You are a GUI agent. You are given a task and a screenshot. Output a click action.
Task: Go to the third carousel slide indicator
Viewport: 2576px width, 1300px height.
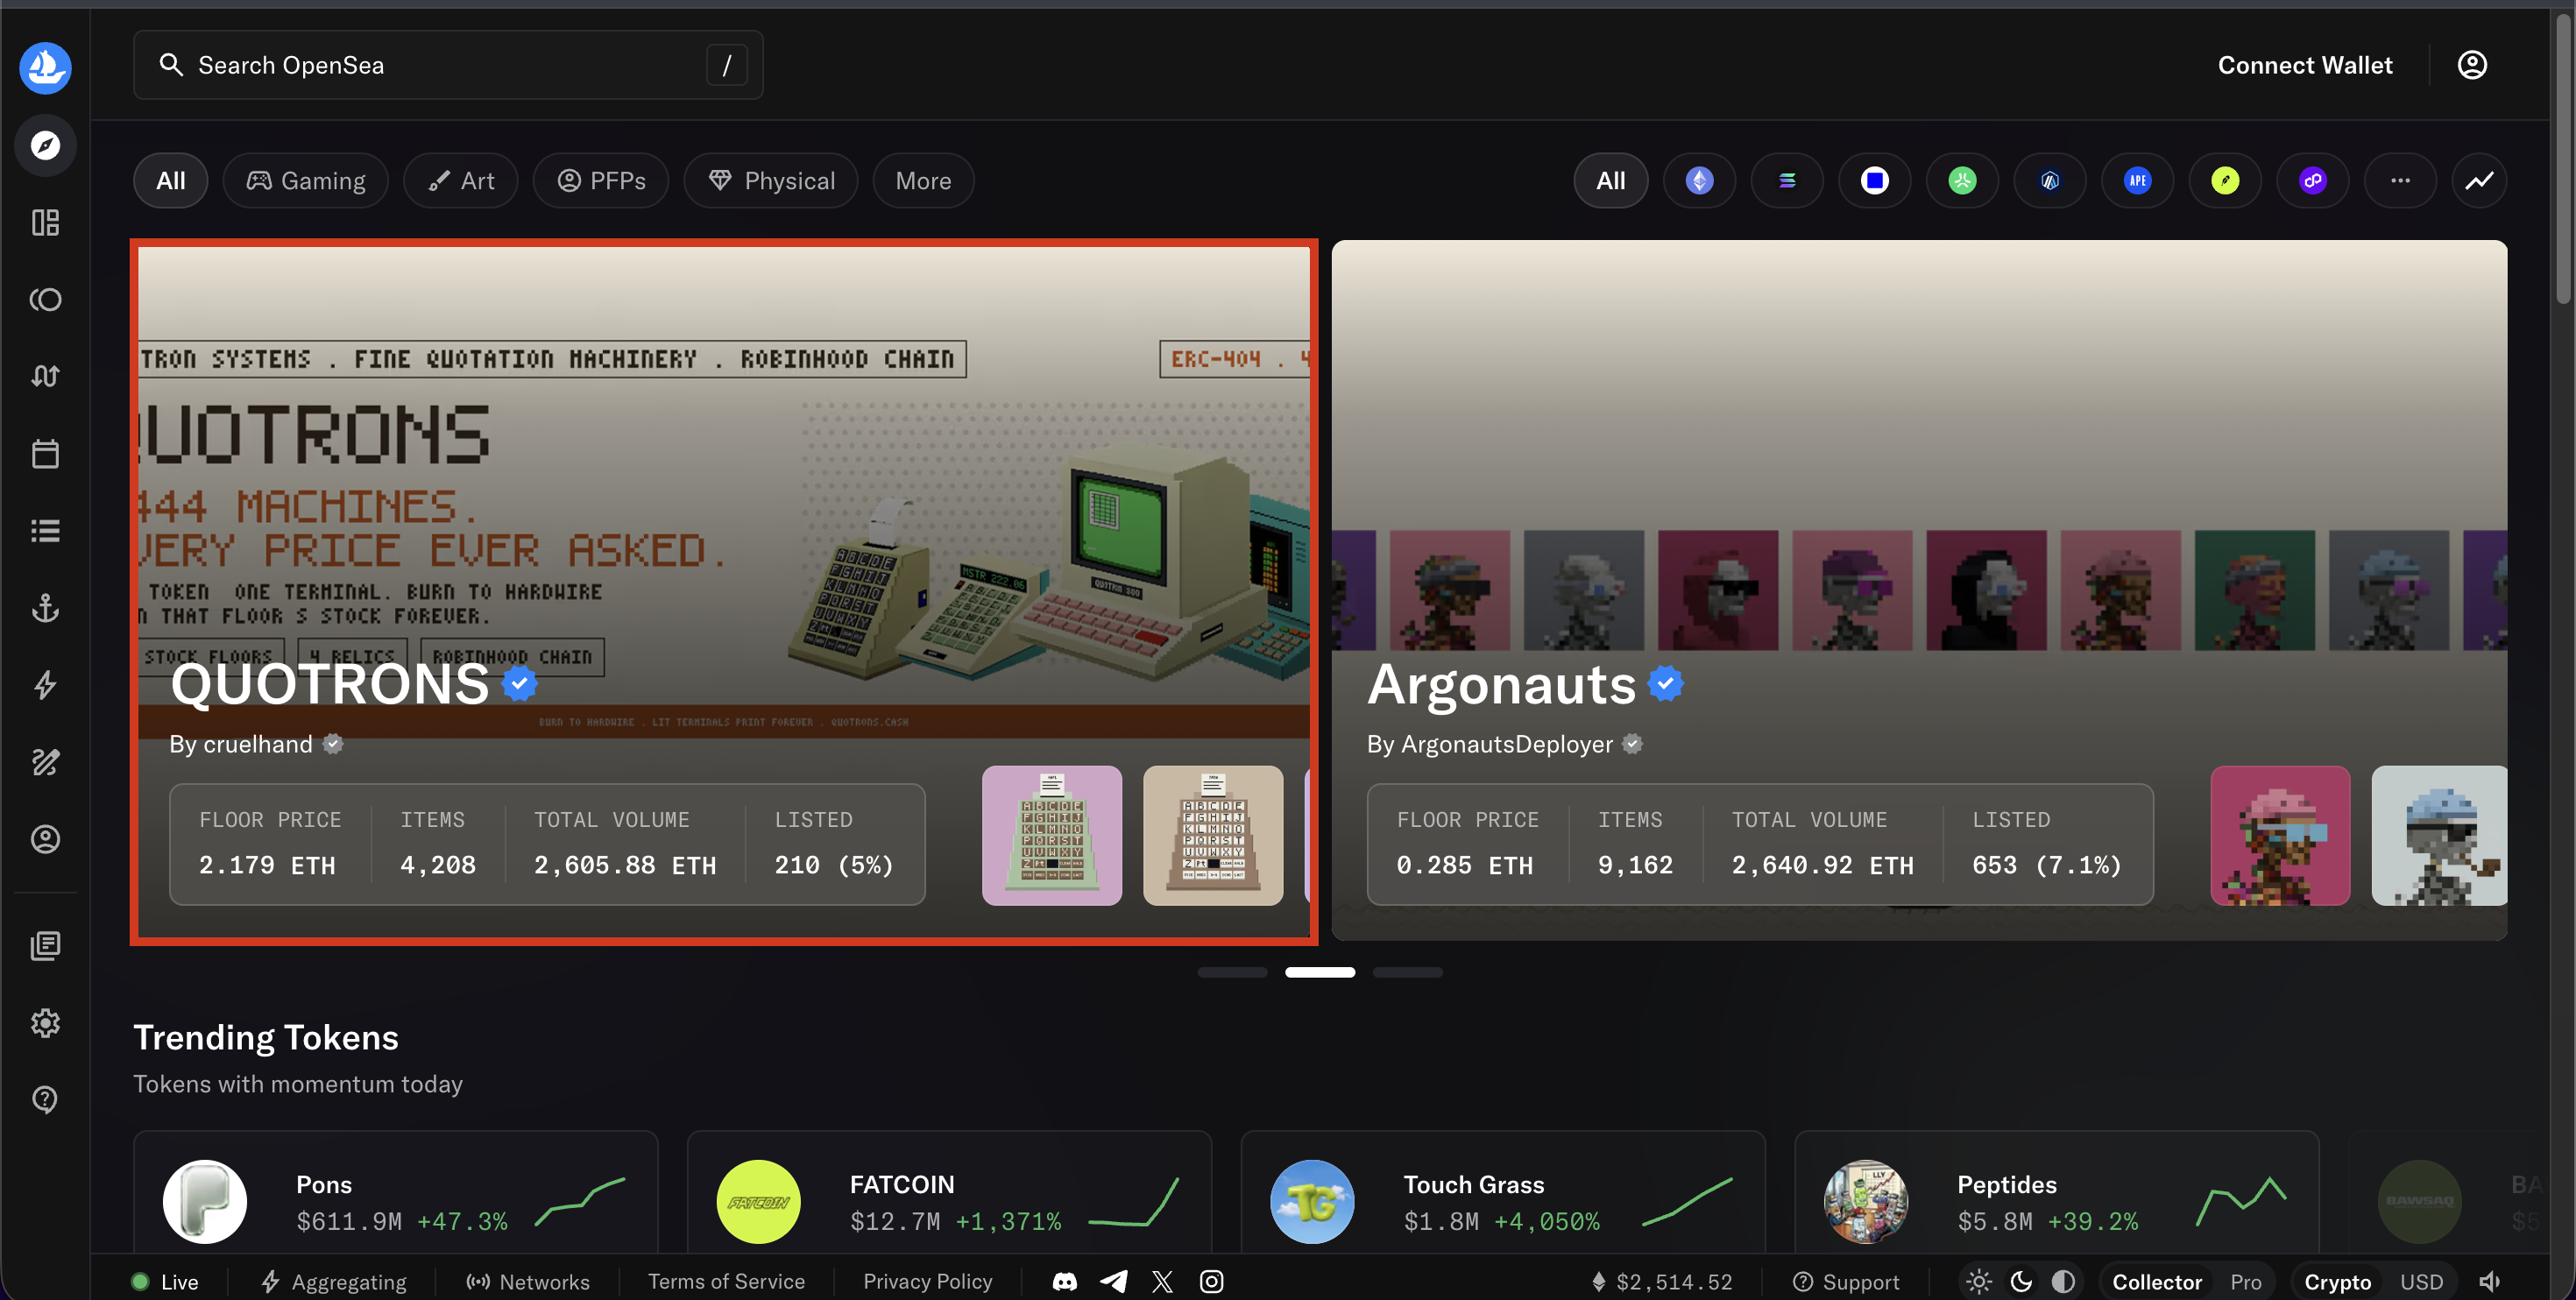(x=1407, y=972)
